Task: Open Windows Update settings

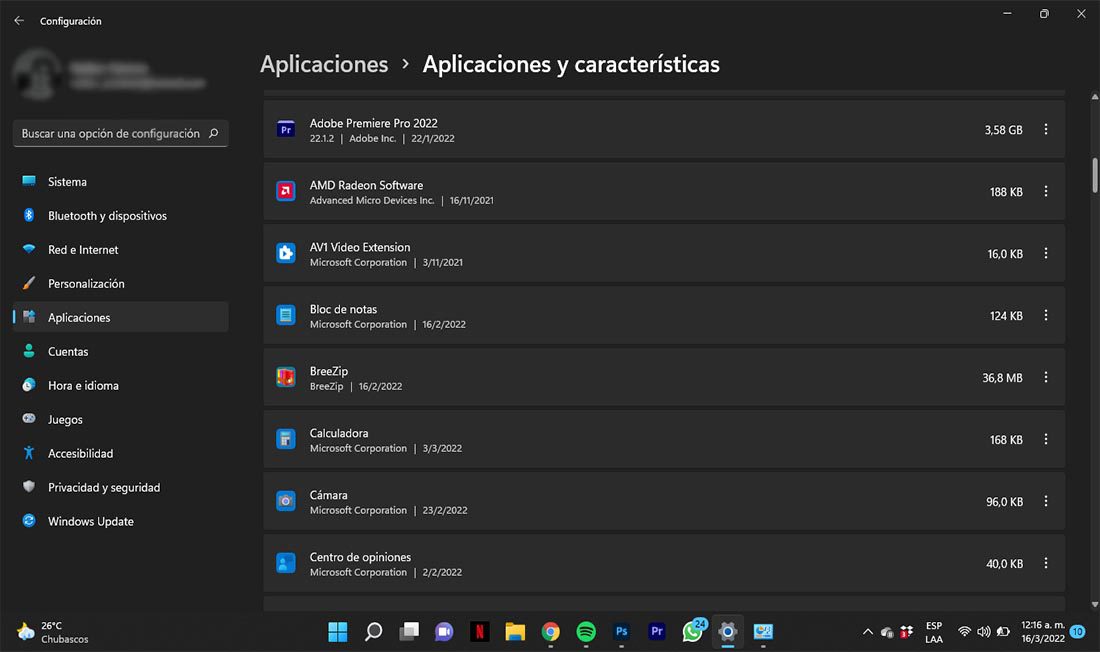Action: click(x=121, y=521)
